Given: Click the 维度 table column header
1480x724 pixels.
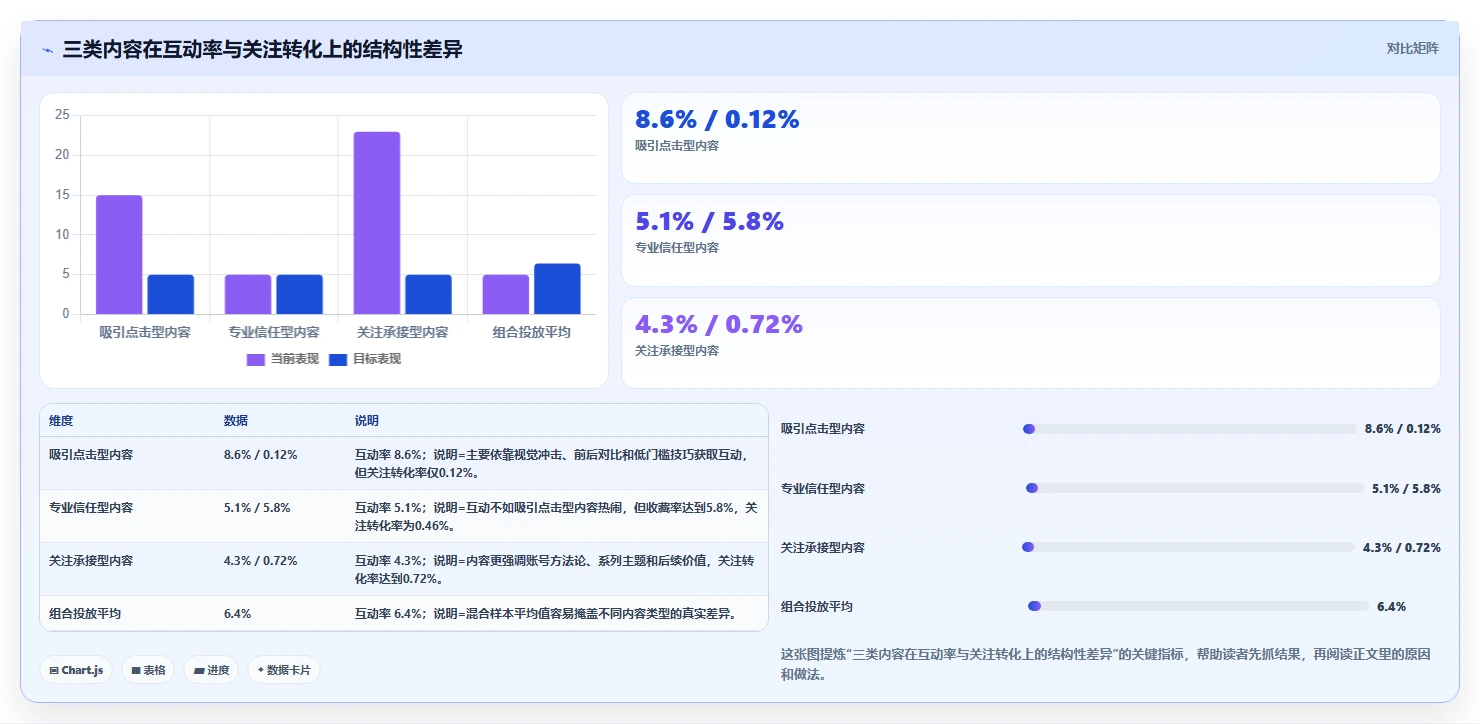Looking at the screenshot, I should coord(61,421).
